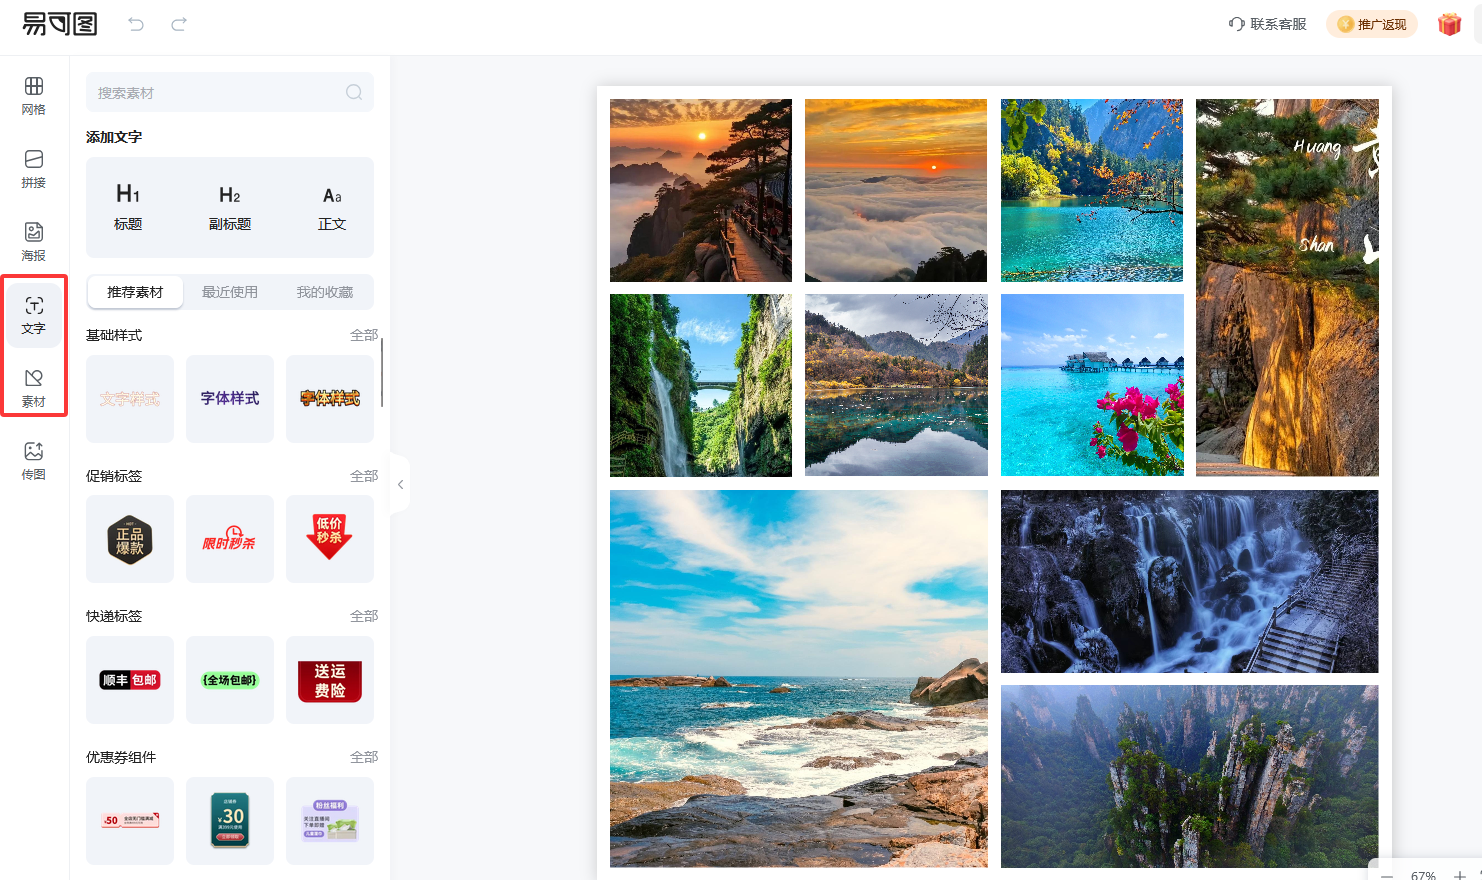Select the 拼接 stitching tool

coord(34,169)
